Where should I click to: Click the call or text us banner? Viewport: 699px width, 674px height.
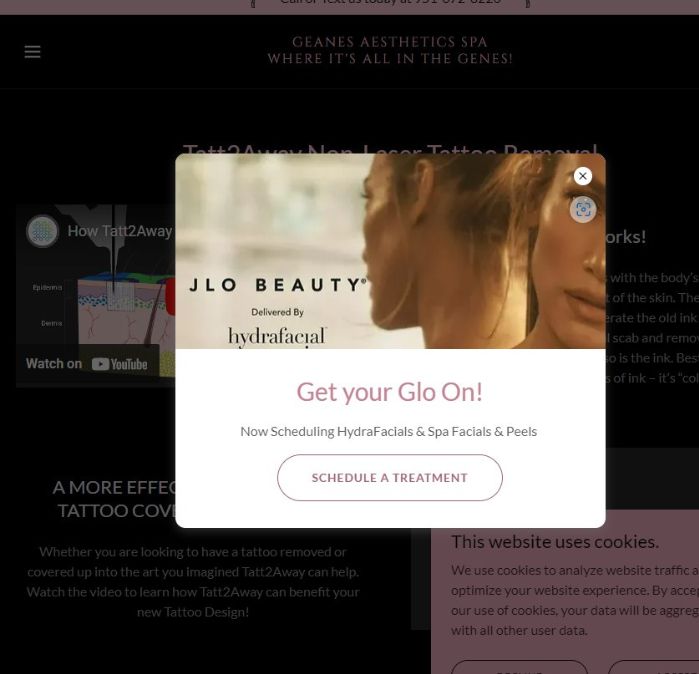[390, 4]
